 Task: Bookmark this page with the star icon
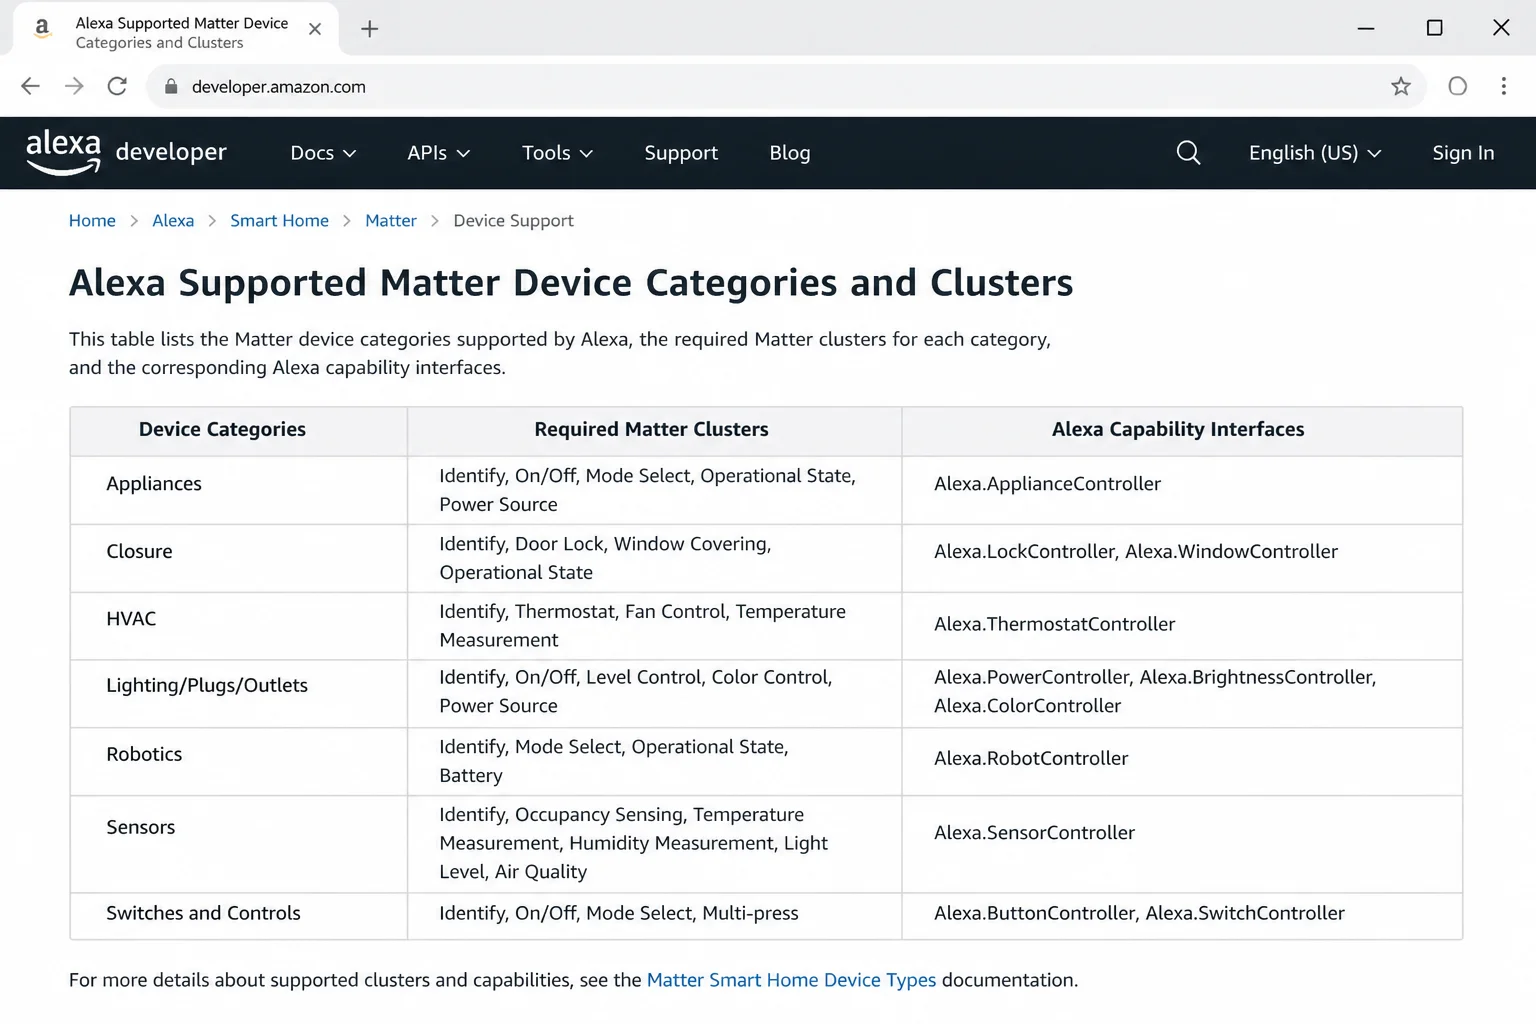[1401, 86]
